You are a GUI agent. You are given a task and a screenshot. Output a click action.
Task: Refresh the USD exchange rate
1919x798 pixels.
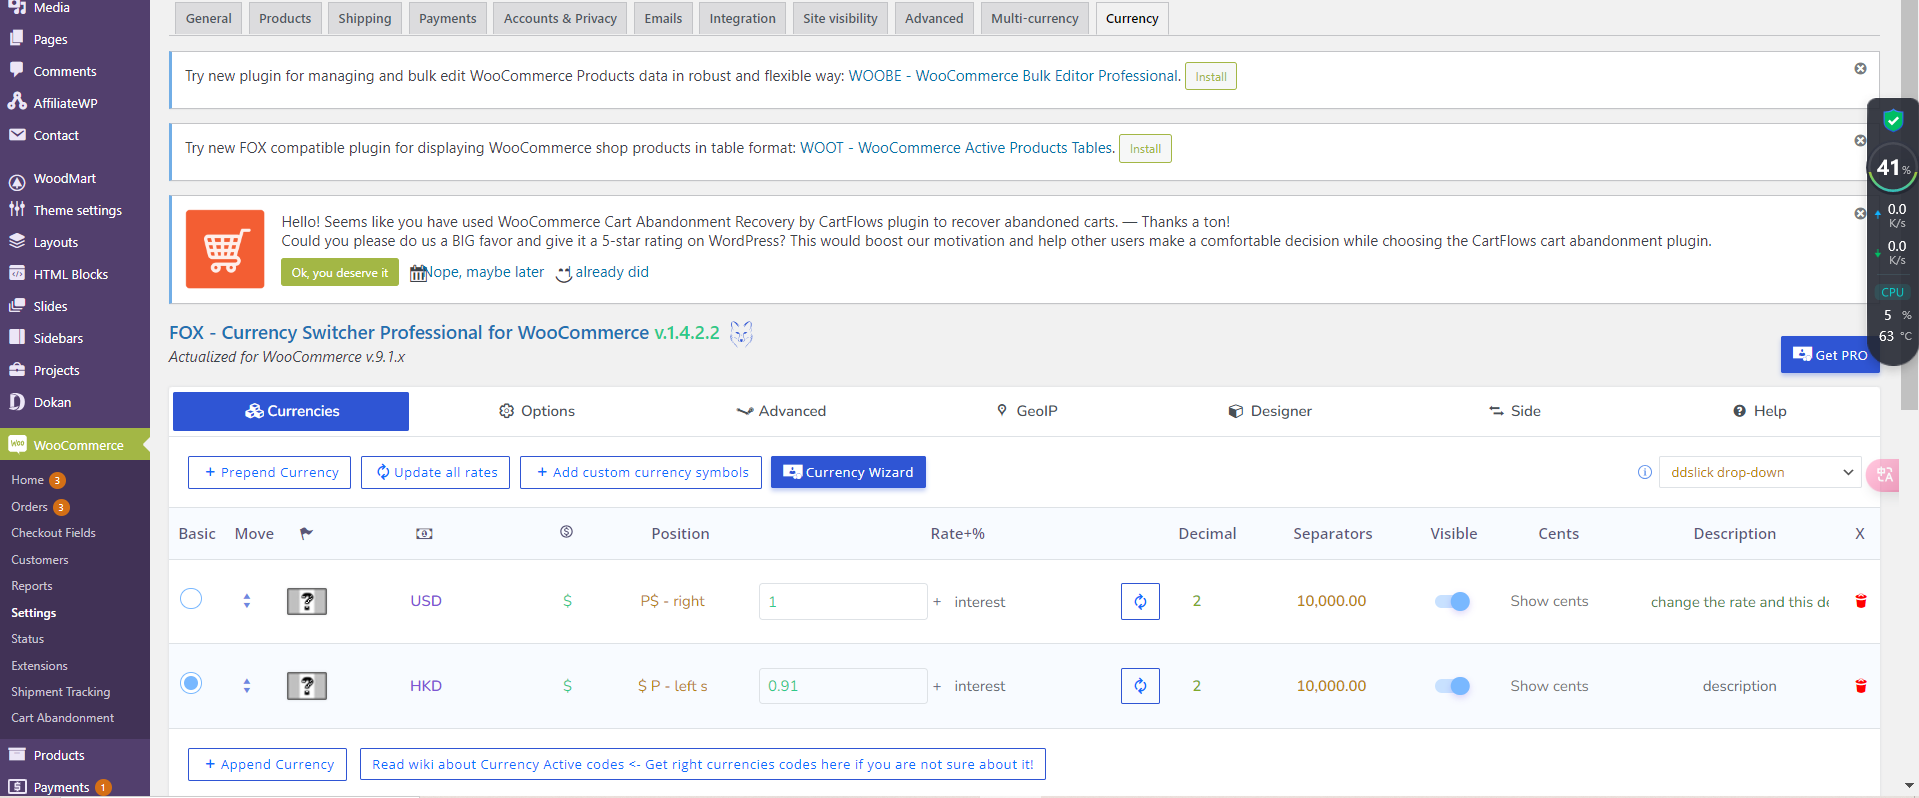point(1140,601)
